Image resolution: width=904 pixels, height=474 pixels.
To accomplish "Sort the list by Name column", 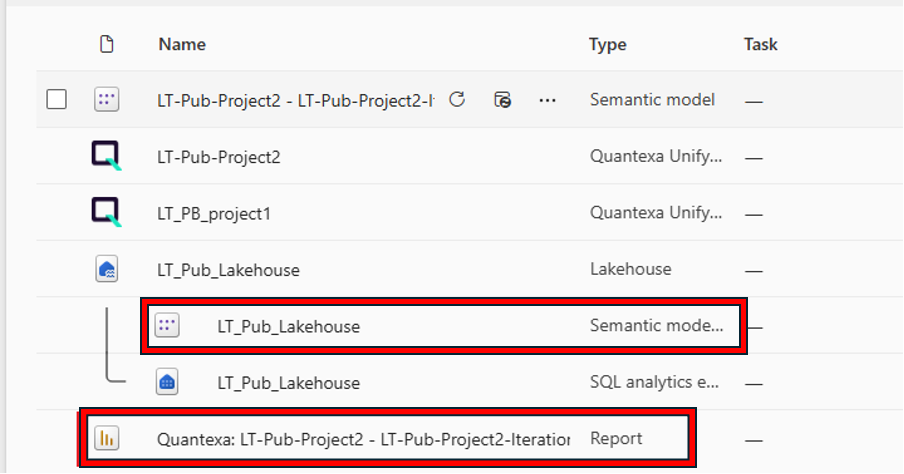I will [x=182, y=44].
